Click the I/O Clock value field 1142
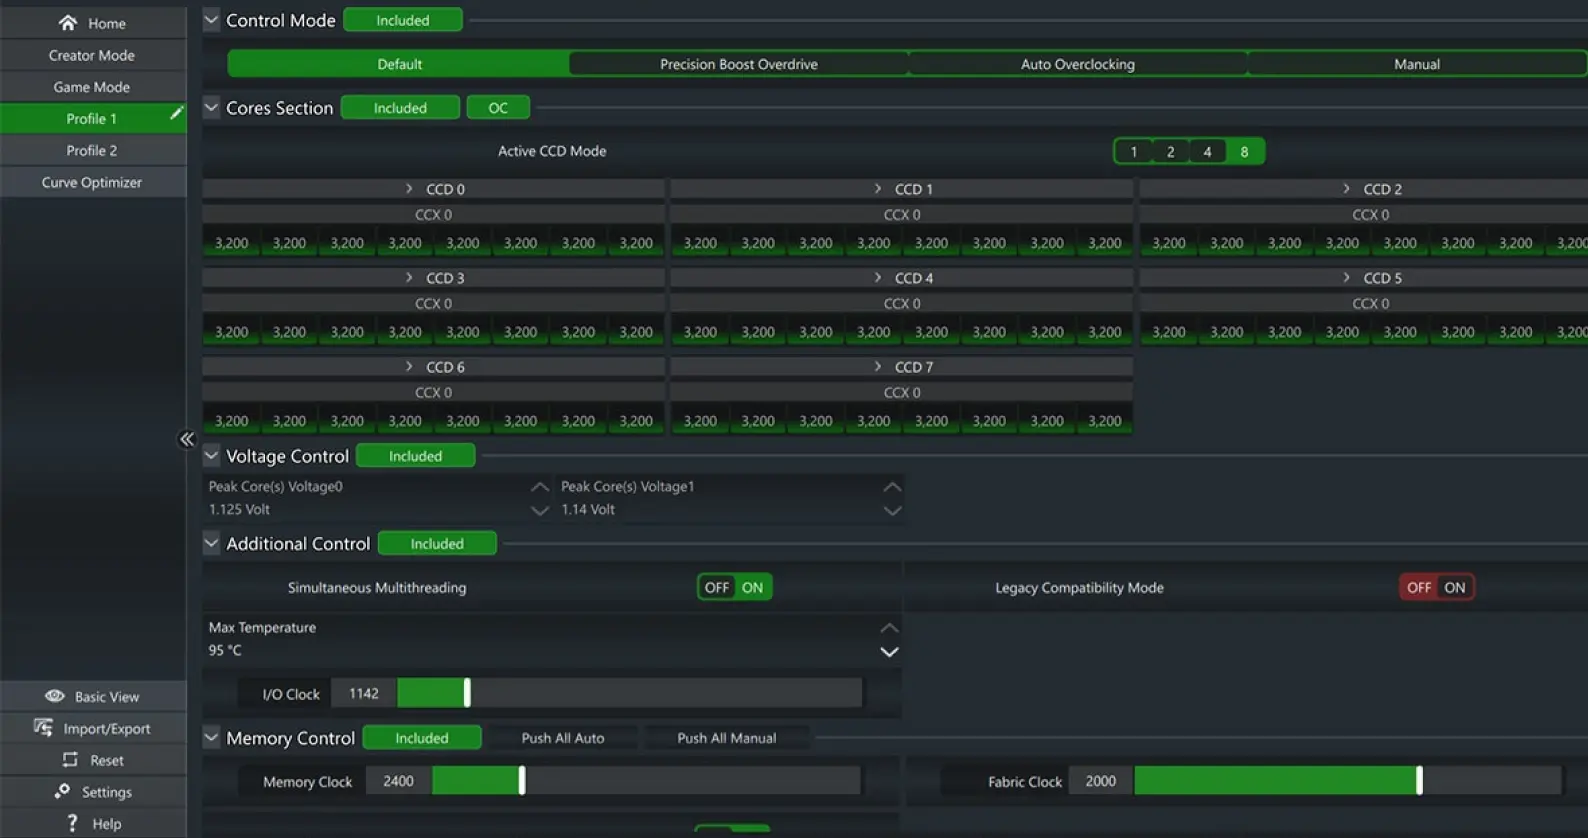Image resolution: width=1588 pixels, height=838 pixels. pyautogui.click(x=364, y=693)
